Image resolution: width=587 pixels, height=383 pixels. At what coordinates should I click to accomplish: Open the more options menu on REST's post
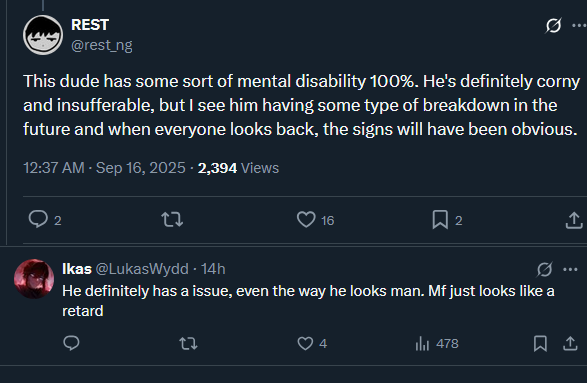pyautogui.click(x=579, y=25)
